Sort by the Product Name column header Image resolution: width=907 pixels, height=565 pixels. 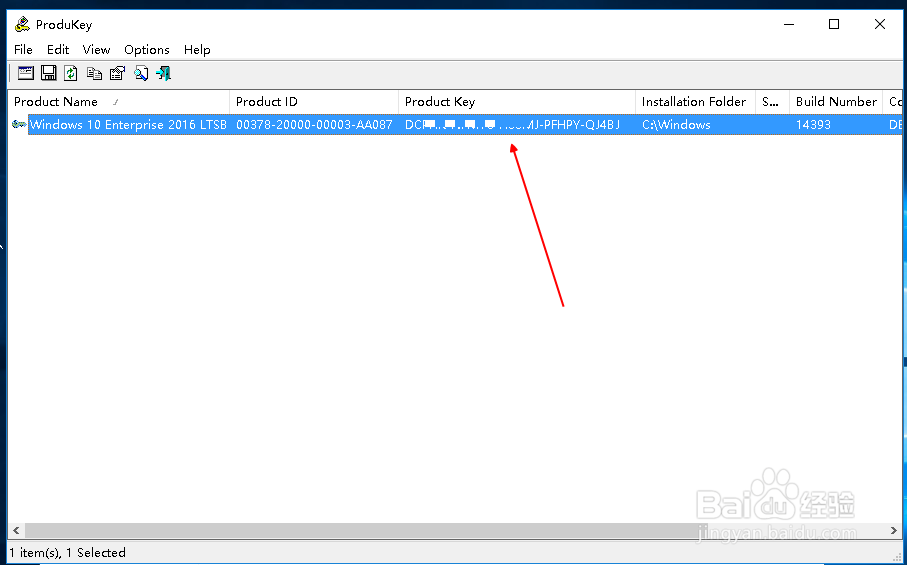(x=119, y=102)
